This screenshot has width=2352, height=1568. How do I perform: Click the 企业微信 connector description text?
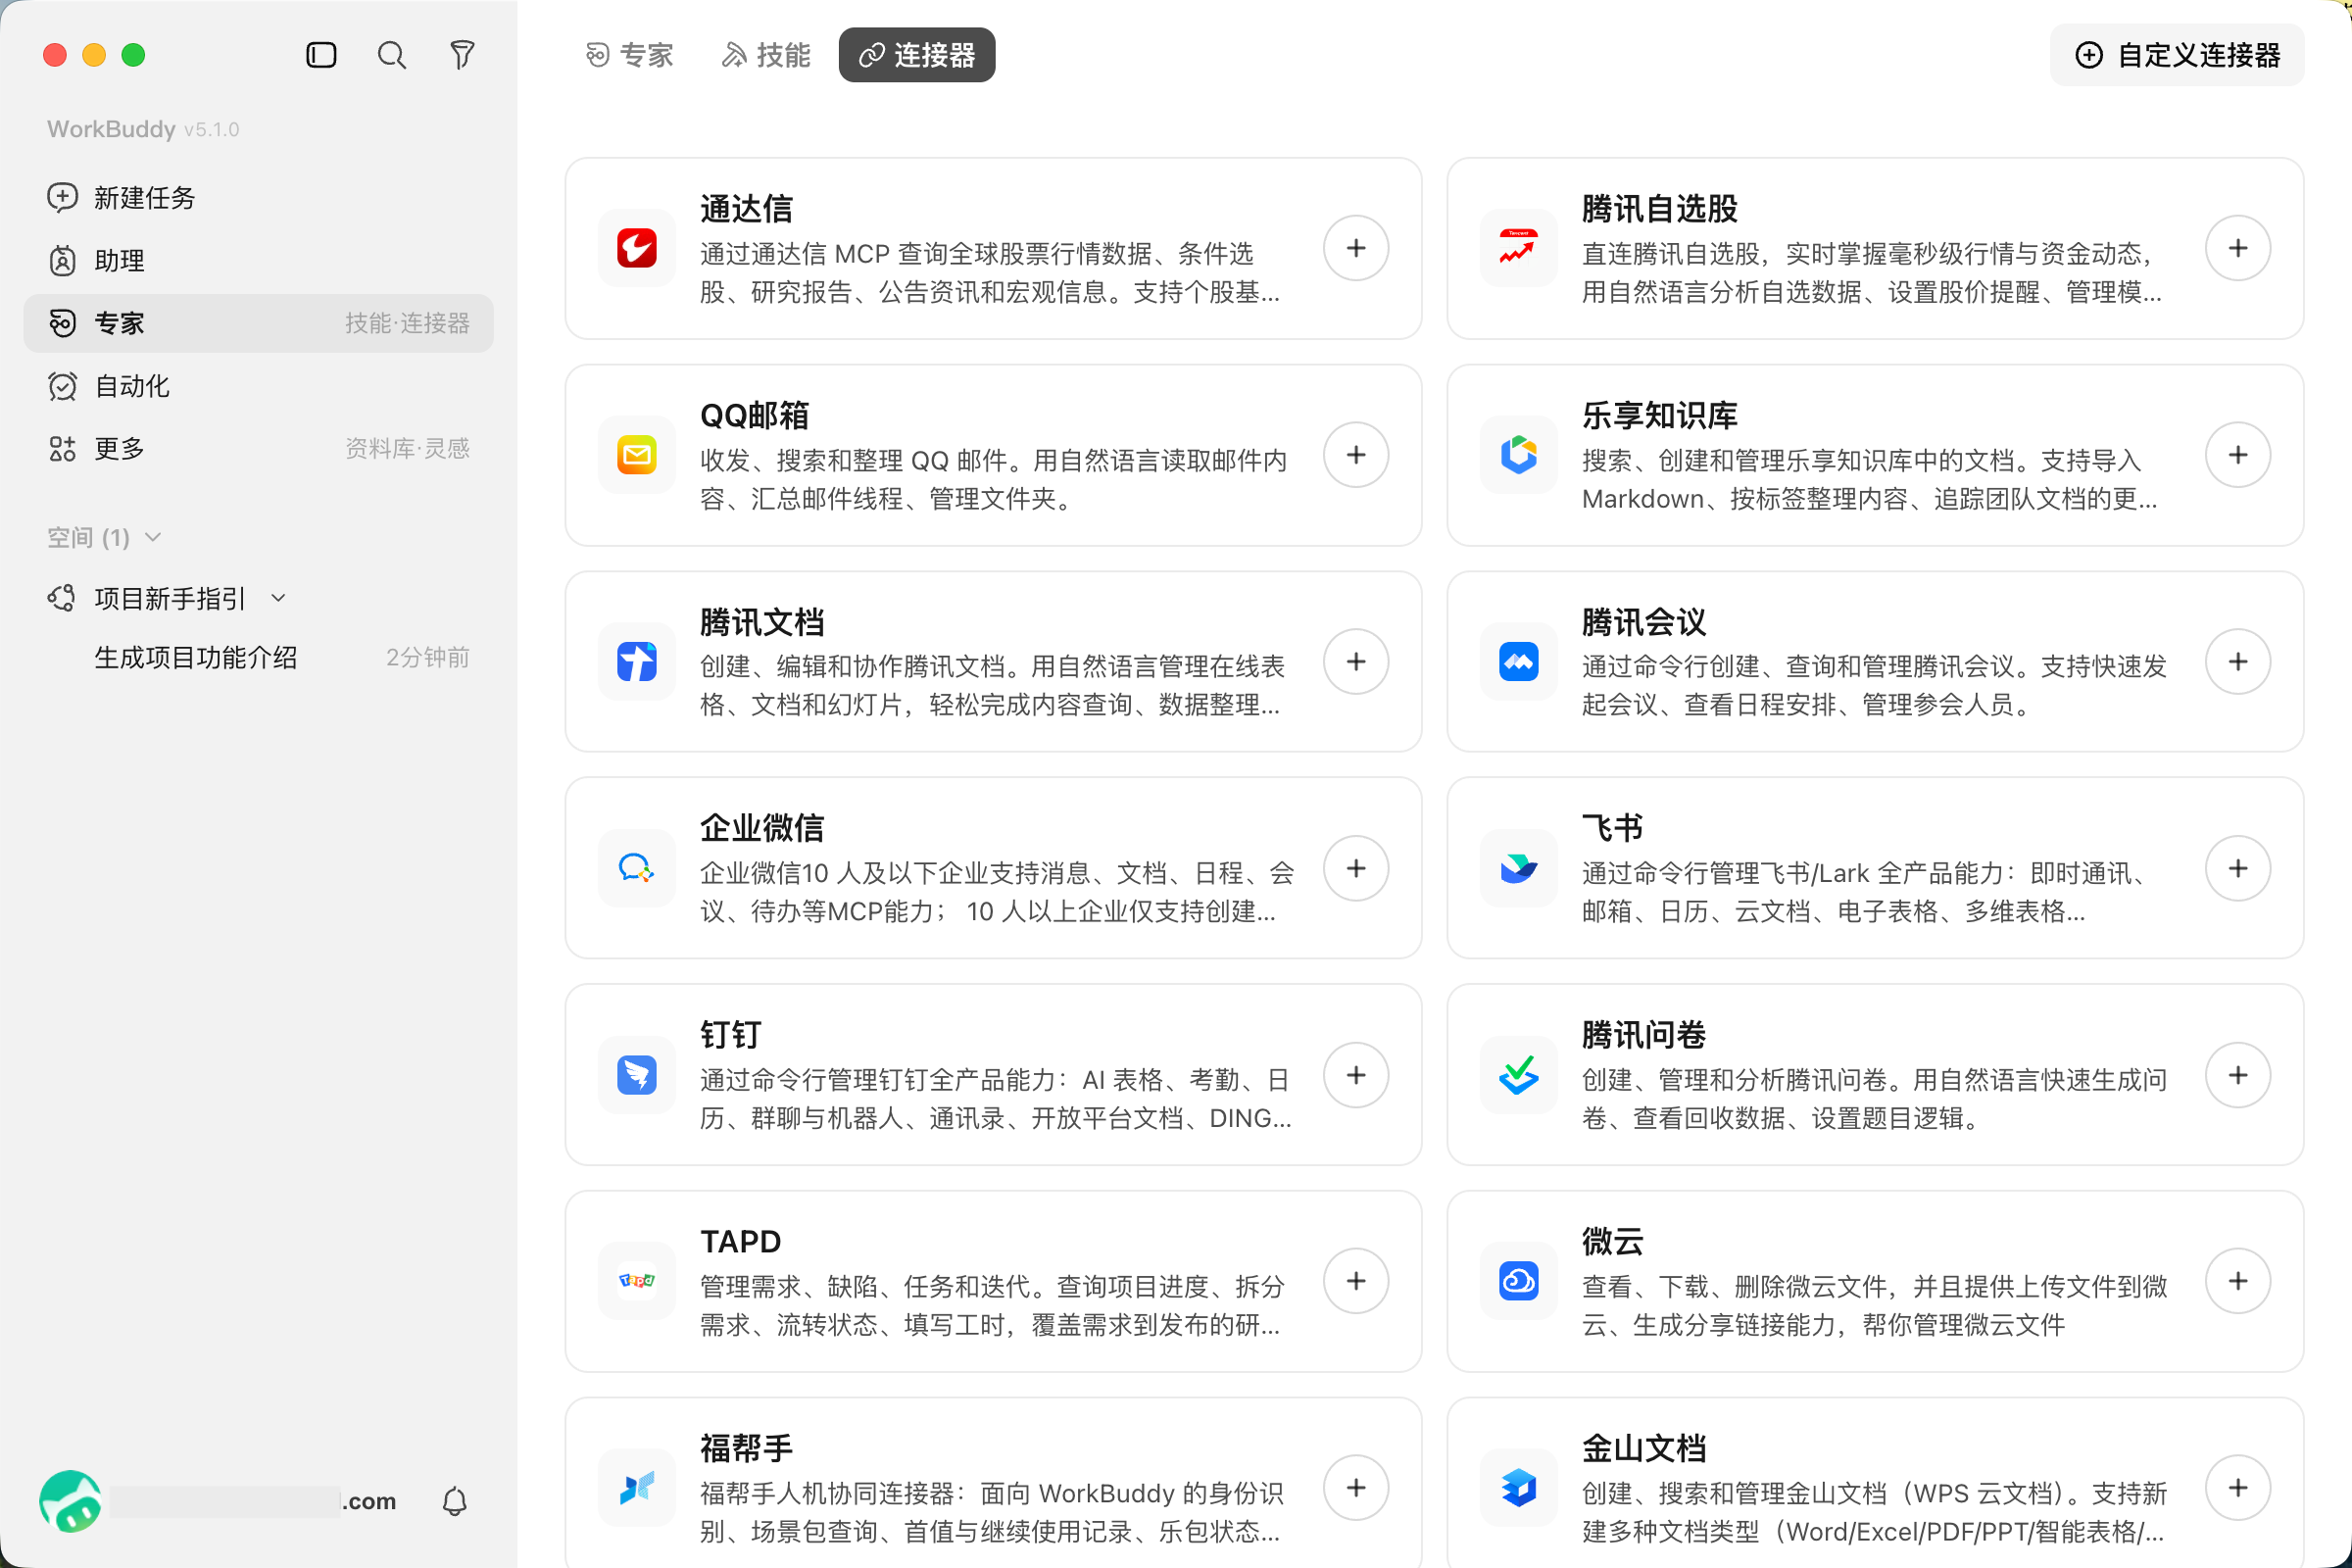tap(997, 892)
